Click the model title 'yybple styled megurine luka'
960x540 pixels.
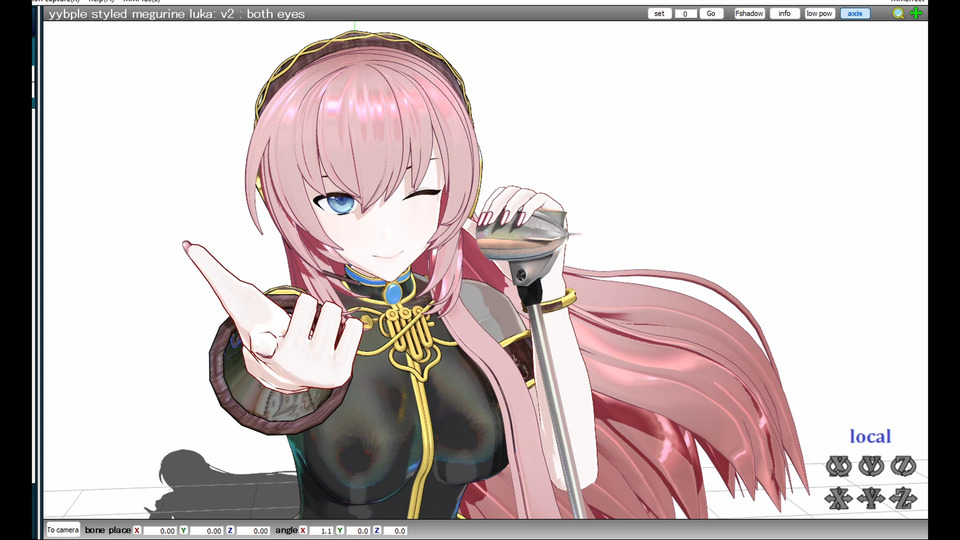[132, 13]
